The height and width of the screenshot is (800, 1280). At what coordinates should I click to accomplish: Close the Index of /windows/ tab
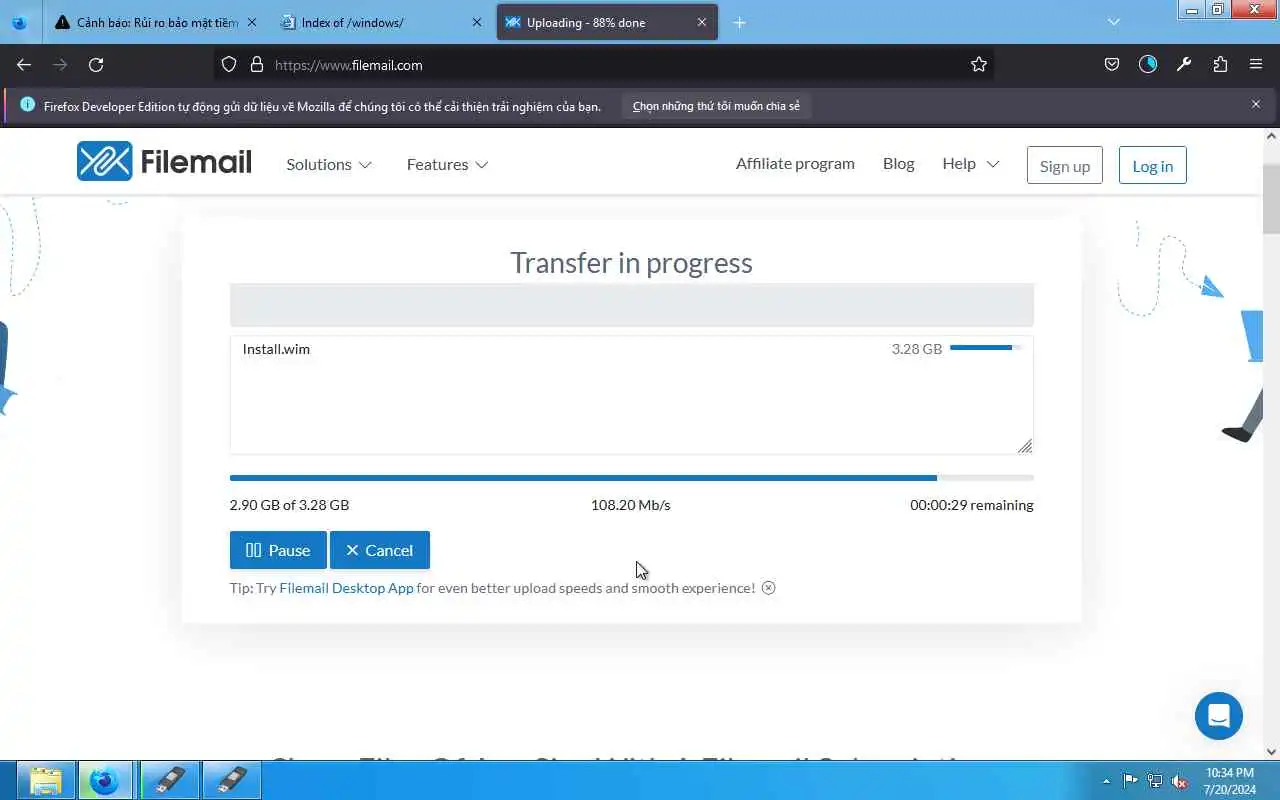[x=478, y=22]
